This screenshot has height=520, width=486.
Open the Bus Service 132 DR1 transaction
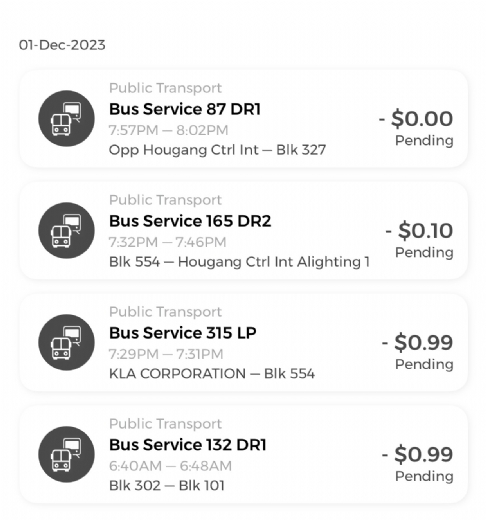pyautogui.click(x=243, y=455)
